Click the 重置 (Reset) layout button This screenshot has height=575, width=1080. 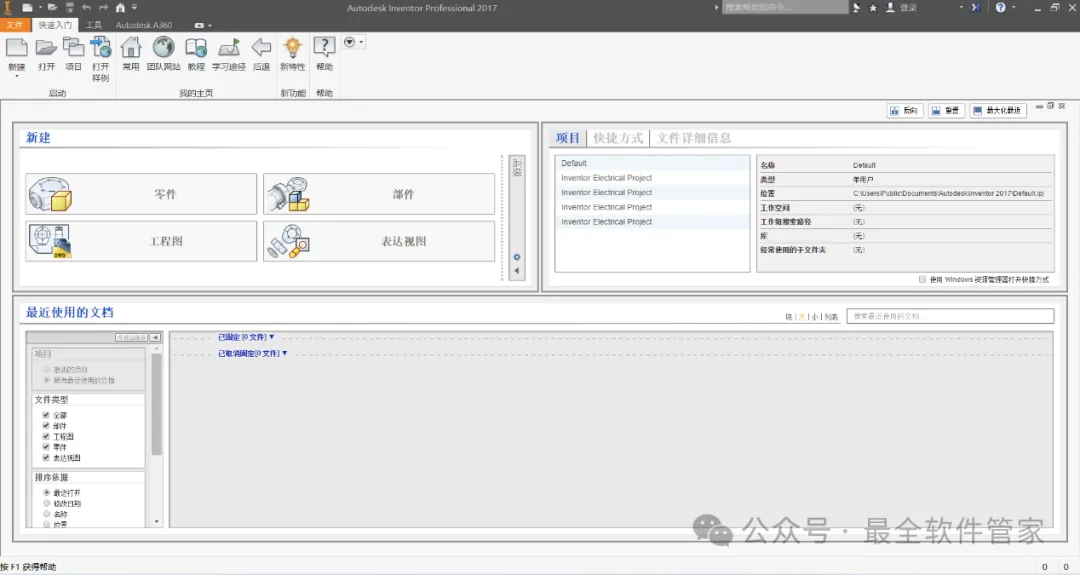pyautogui.click(x=946, y=110)
